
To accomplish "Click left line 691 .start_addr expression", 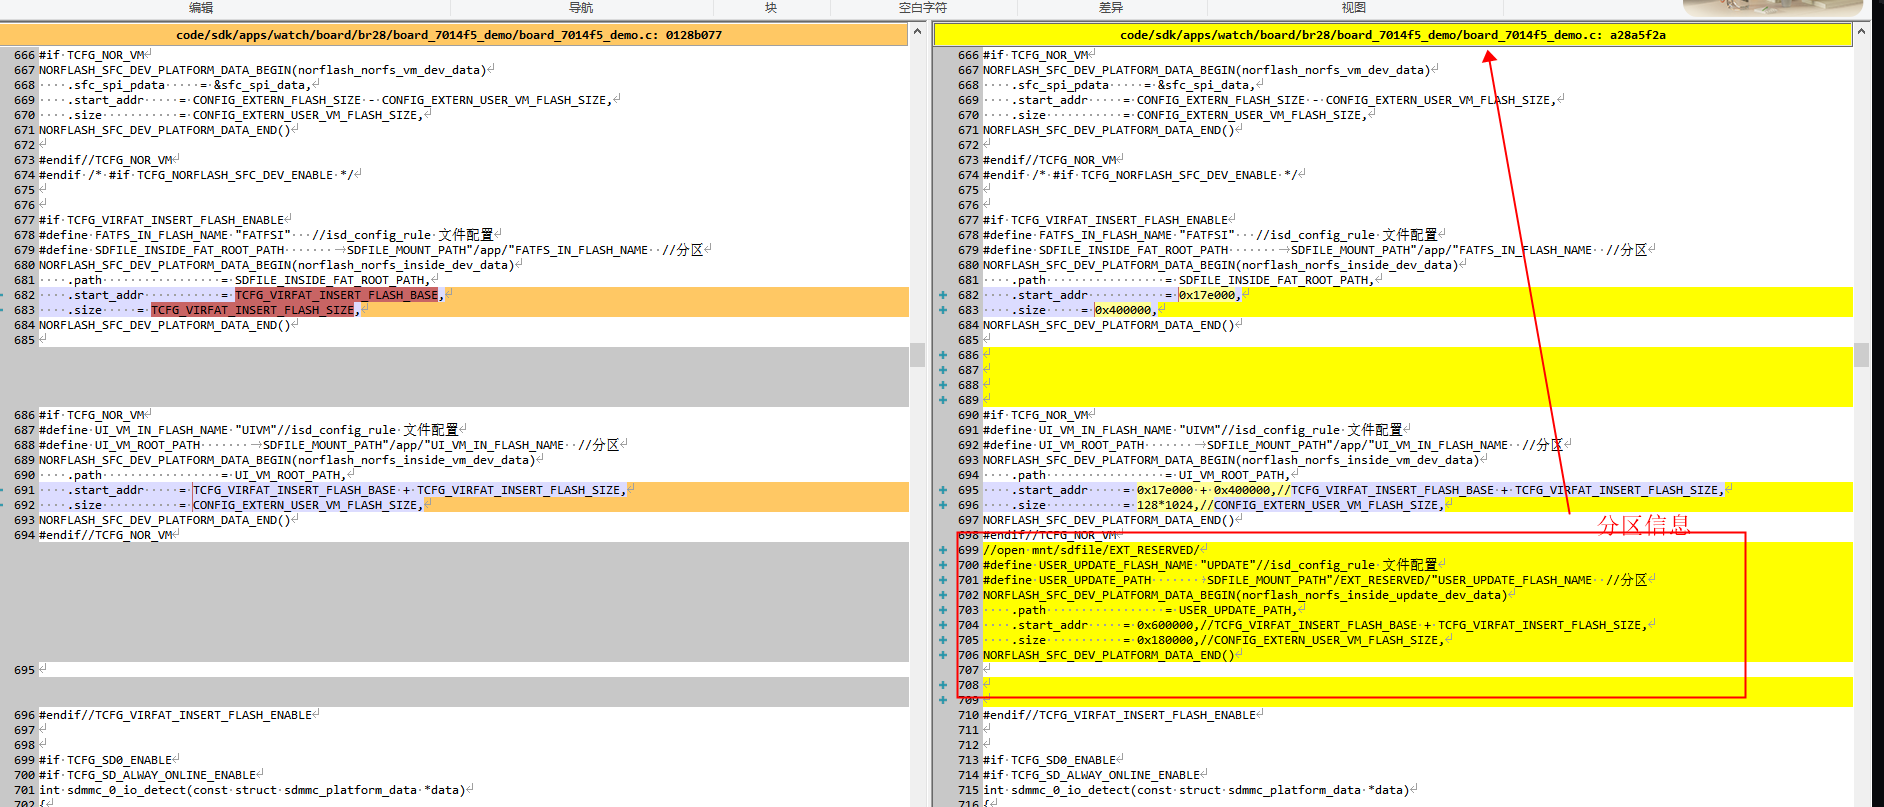I will (x=410, y=490).
